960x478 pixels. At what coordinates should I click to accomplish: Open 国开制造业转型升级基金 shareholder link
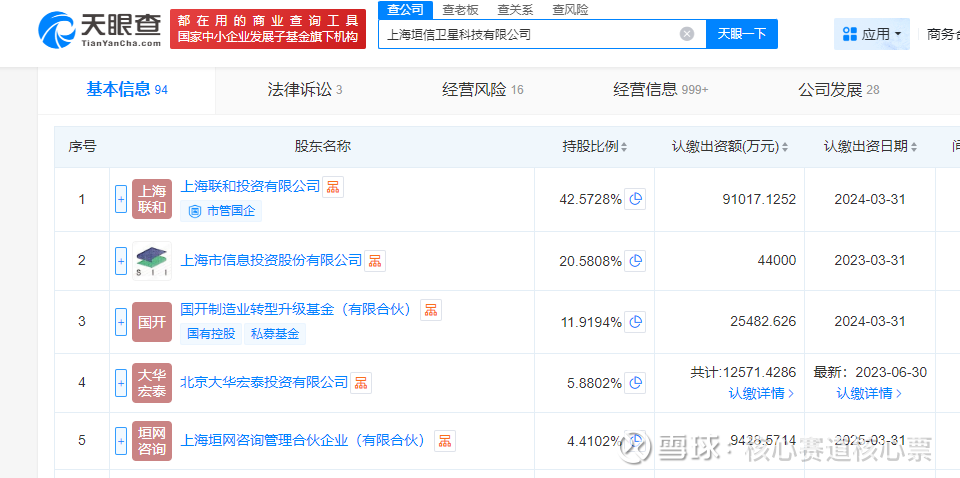[x=296, y=309]
